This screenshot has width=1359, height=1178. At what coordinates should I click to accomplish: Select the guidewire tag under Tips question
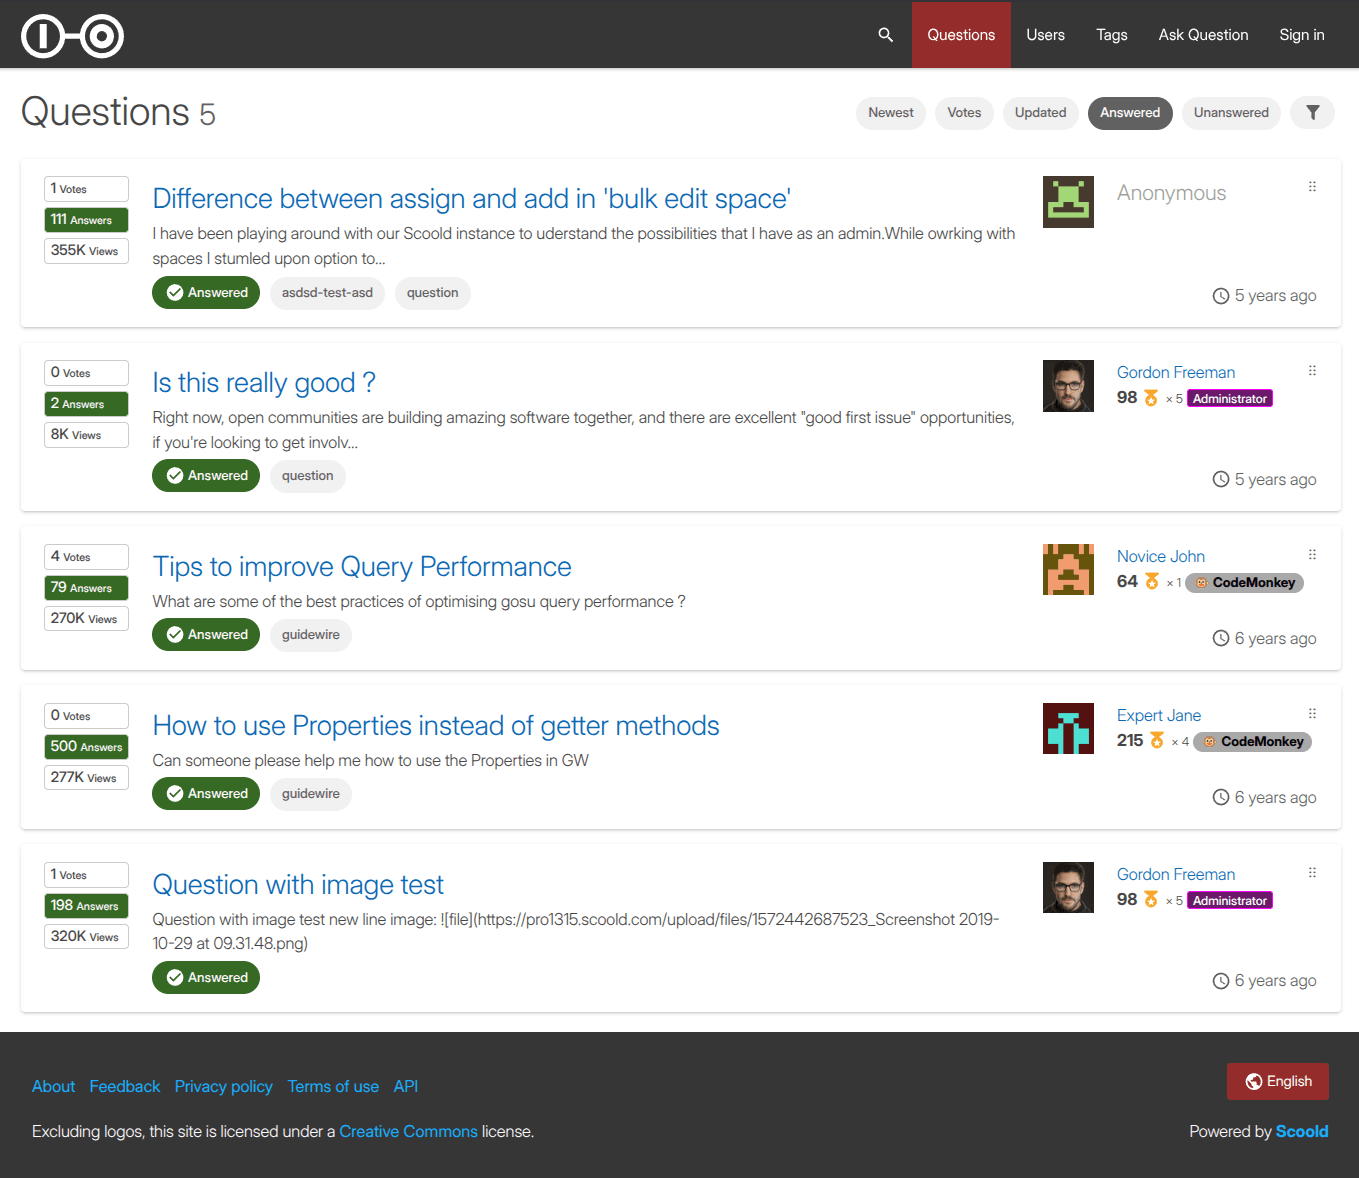click(311, 635)
